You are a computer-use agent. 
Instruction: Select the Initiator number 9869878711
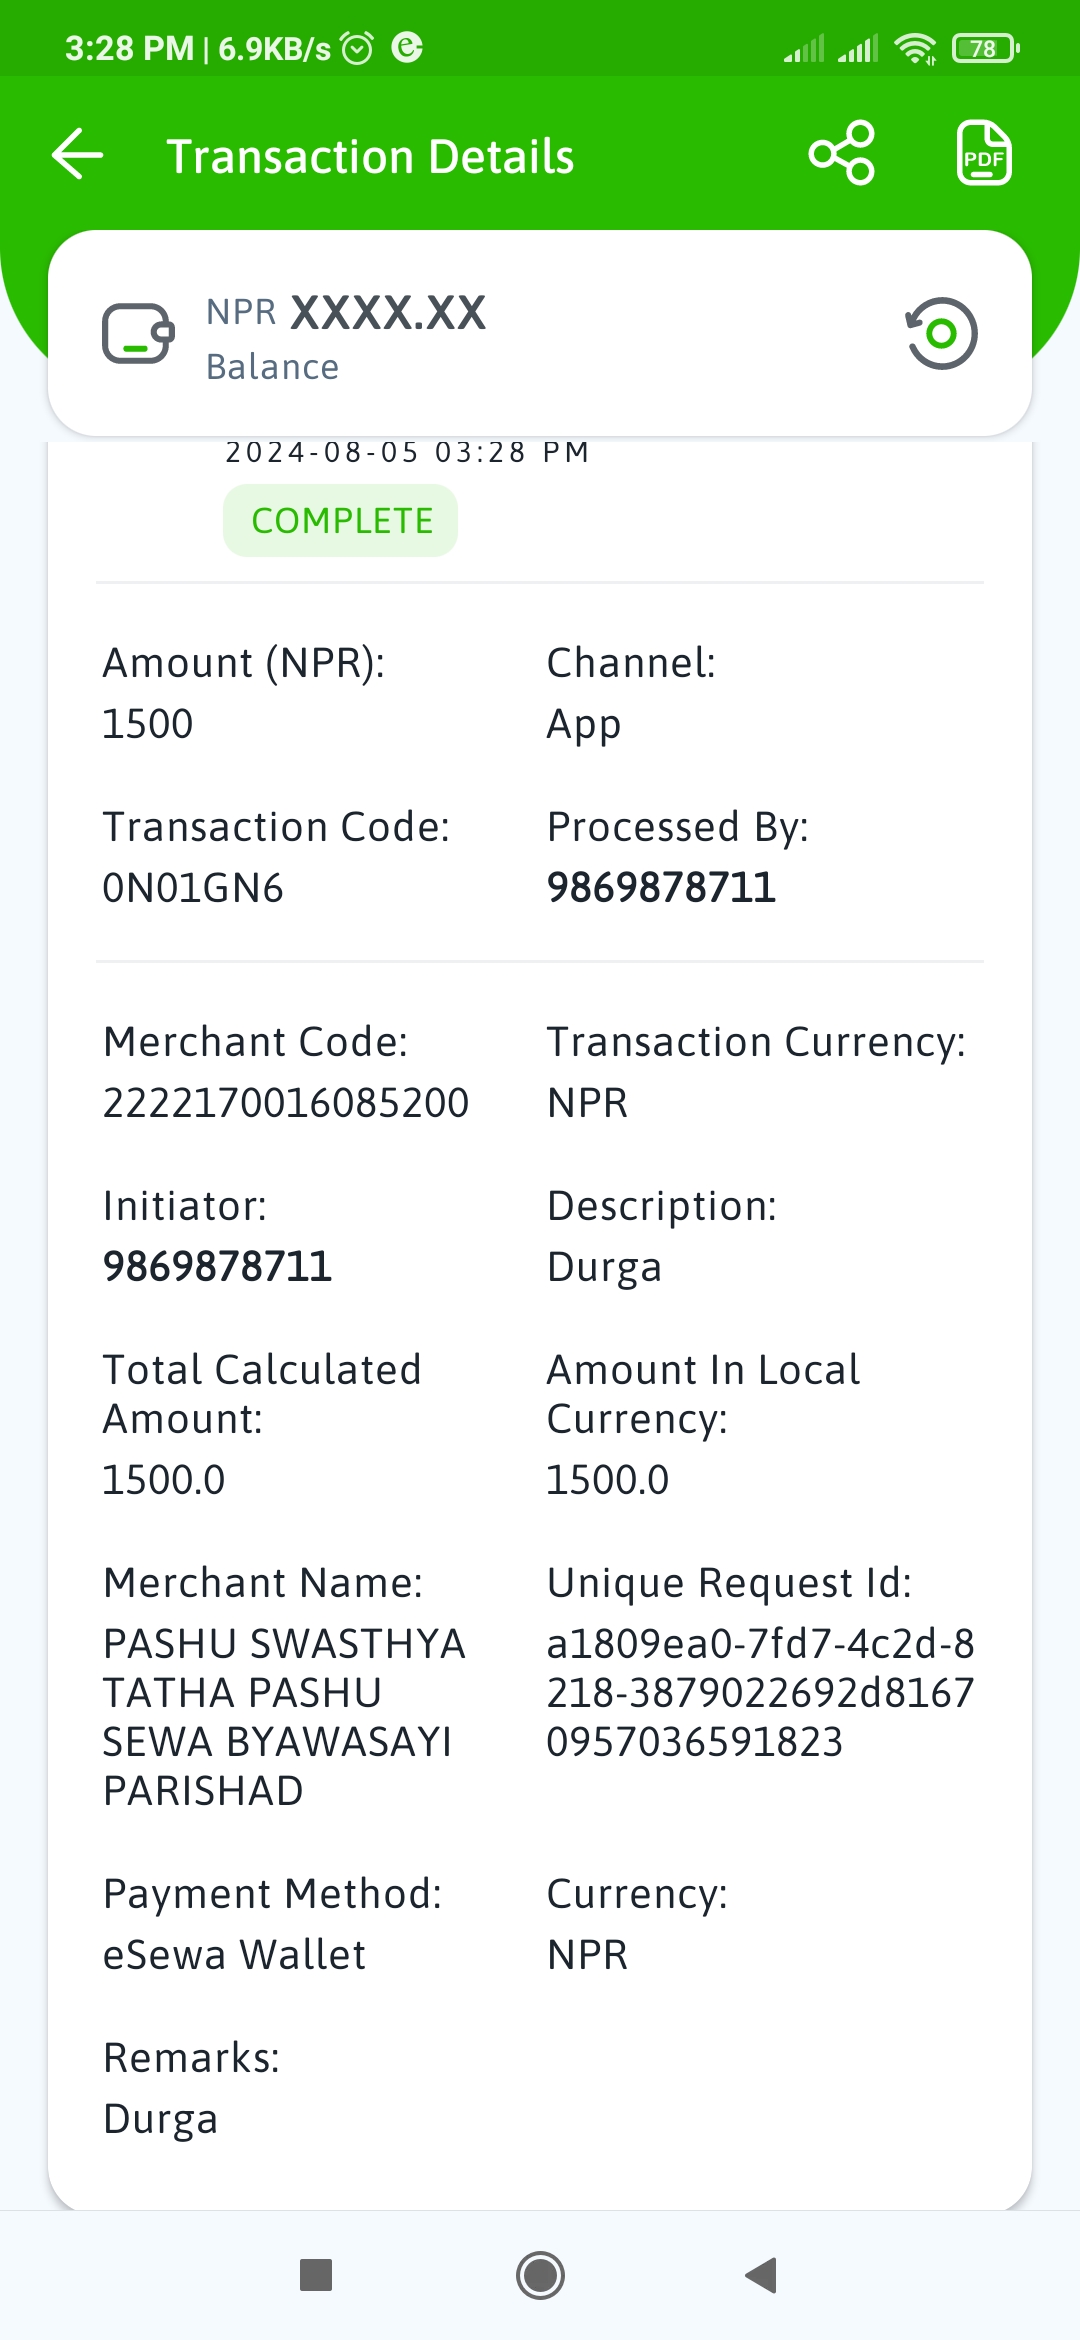pyautogui.click(x=217, y=1267)
